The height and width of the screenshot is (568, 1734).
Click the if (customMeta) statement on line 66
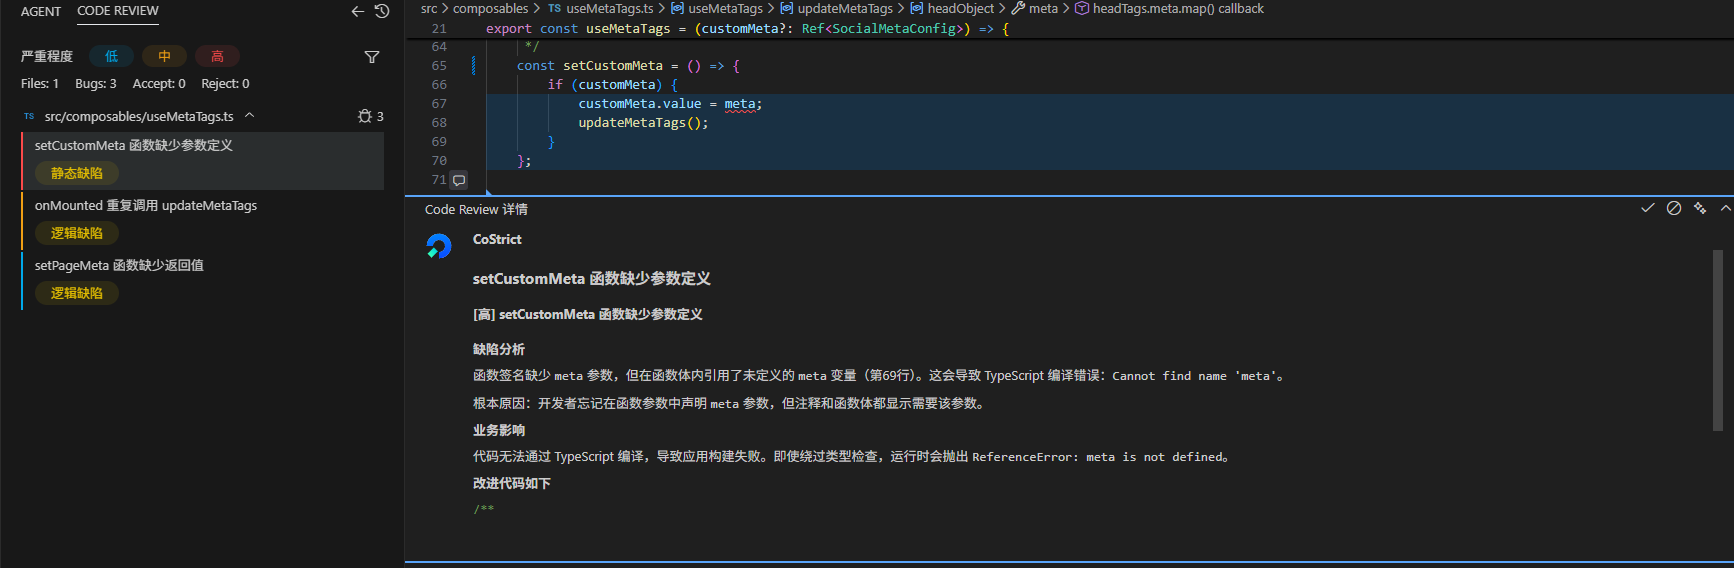pos(612,85)
